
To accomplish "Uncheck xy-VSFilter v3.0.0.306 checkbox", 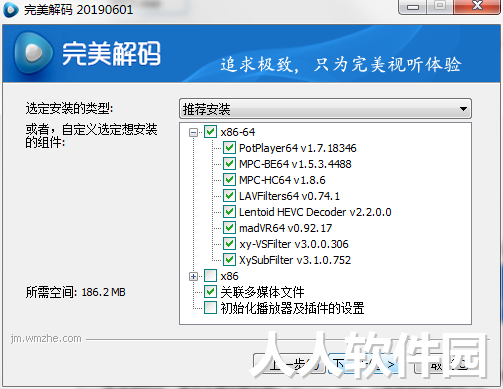I will pyautogui.click(x=229, y=244).
